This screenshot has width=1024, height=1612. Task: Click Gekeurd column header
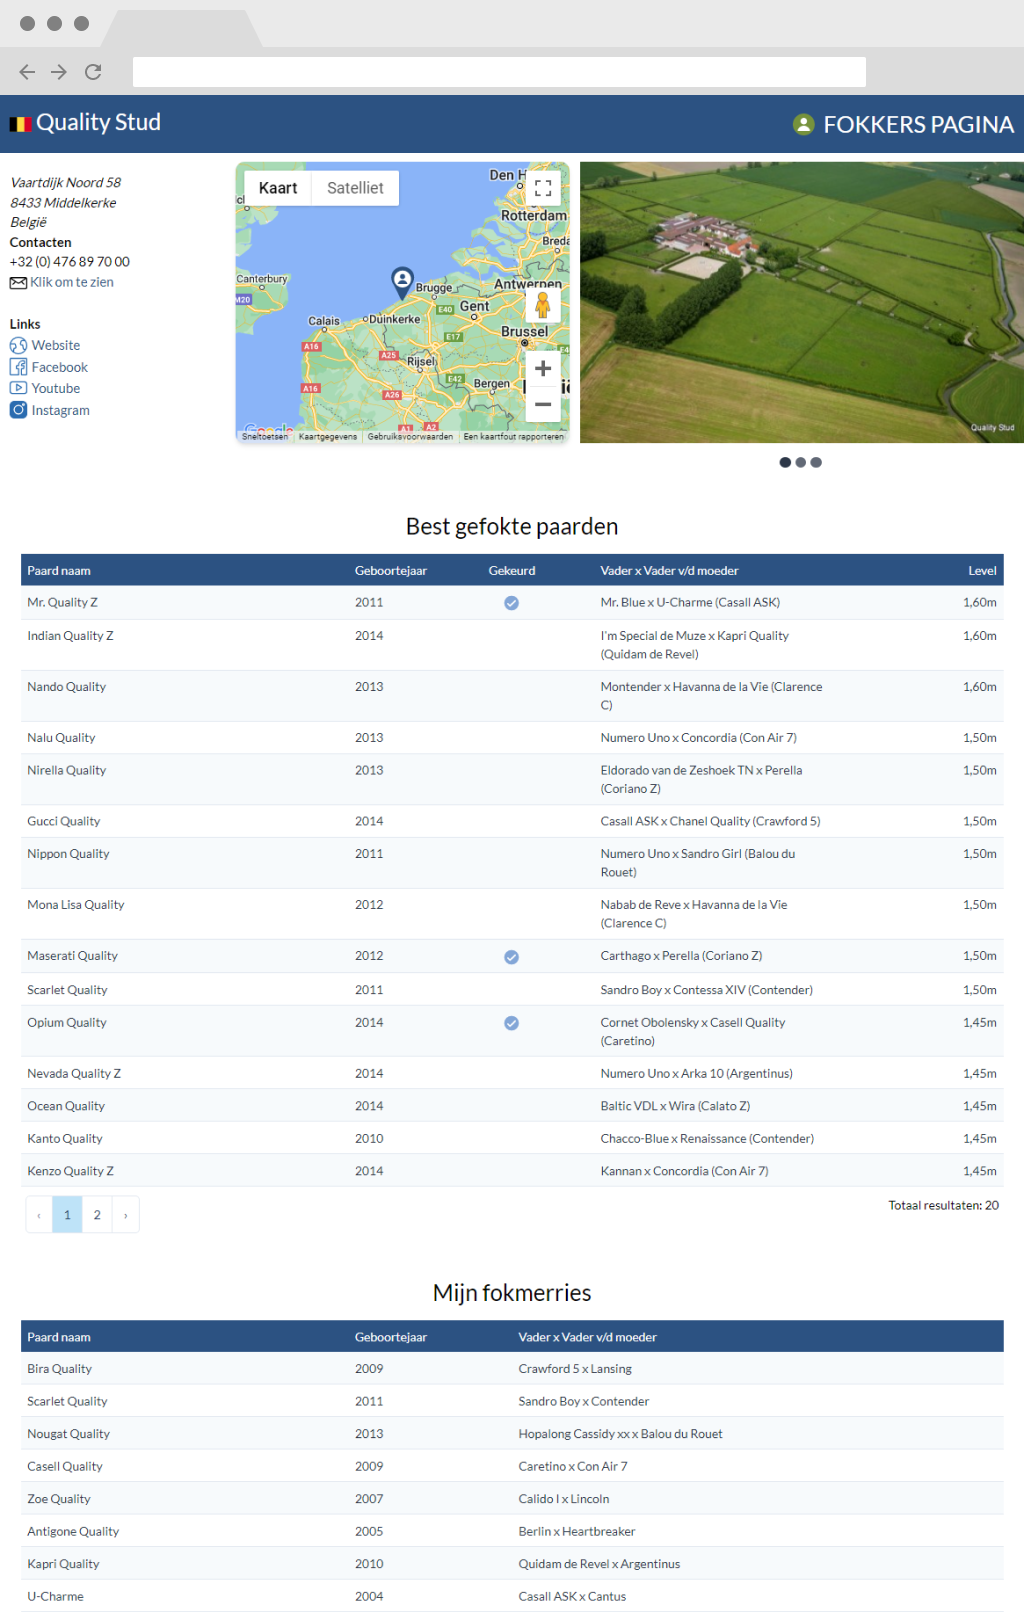[512, 571]
